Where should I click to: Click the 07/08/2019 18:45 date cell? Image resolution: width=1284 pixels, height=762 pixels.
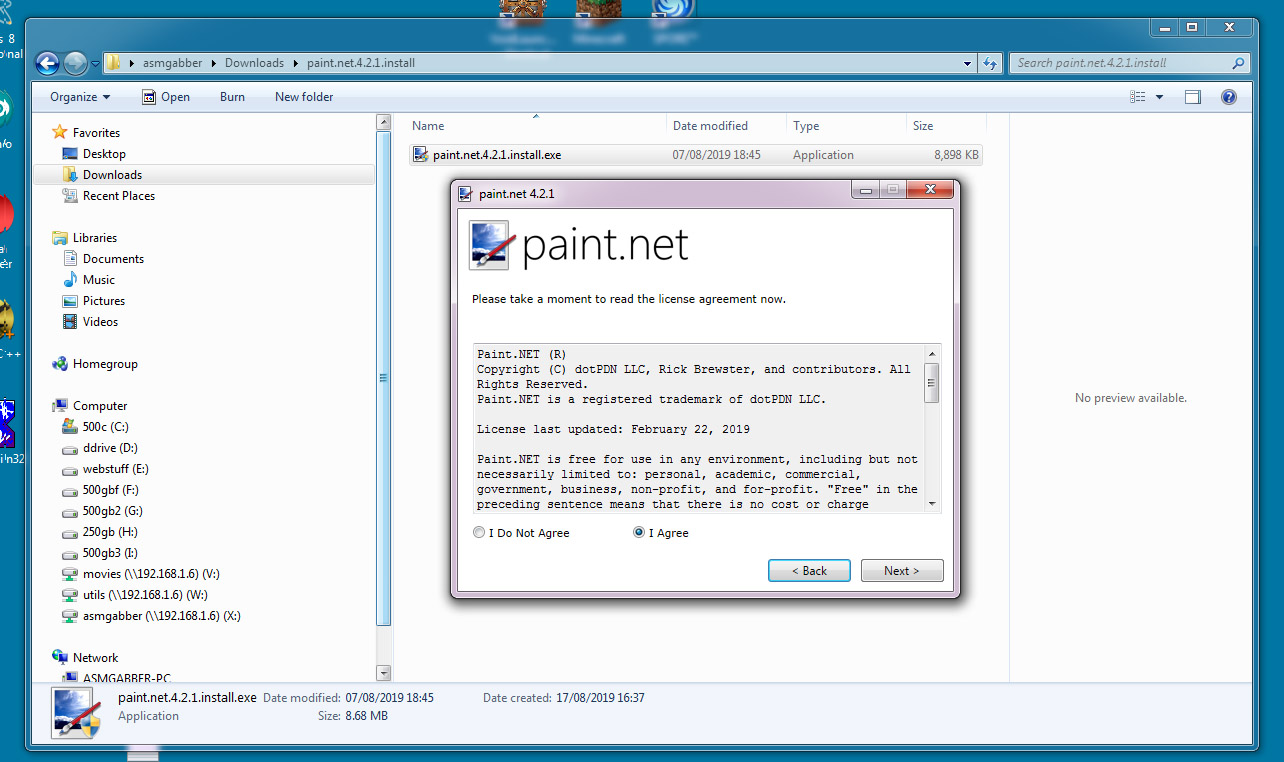coord(716,155)
